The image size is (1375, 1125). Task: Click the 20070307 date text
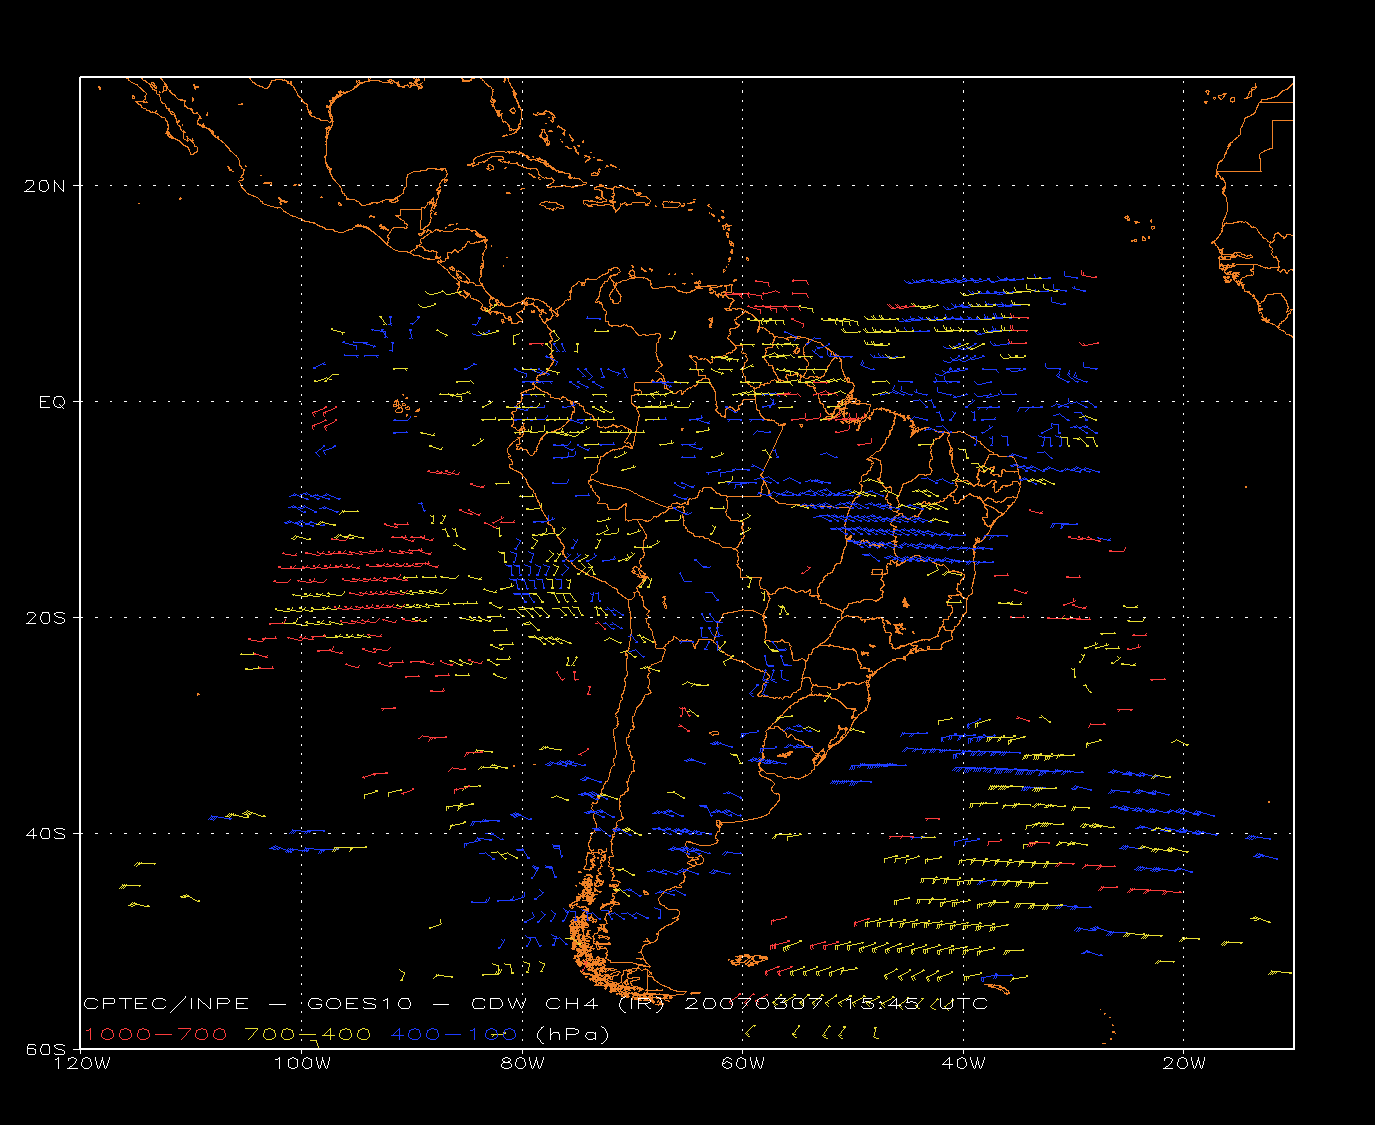(x=752, y=1004)
